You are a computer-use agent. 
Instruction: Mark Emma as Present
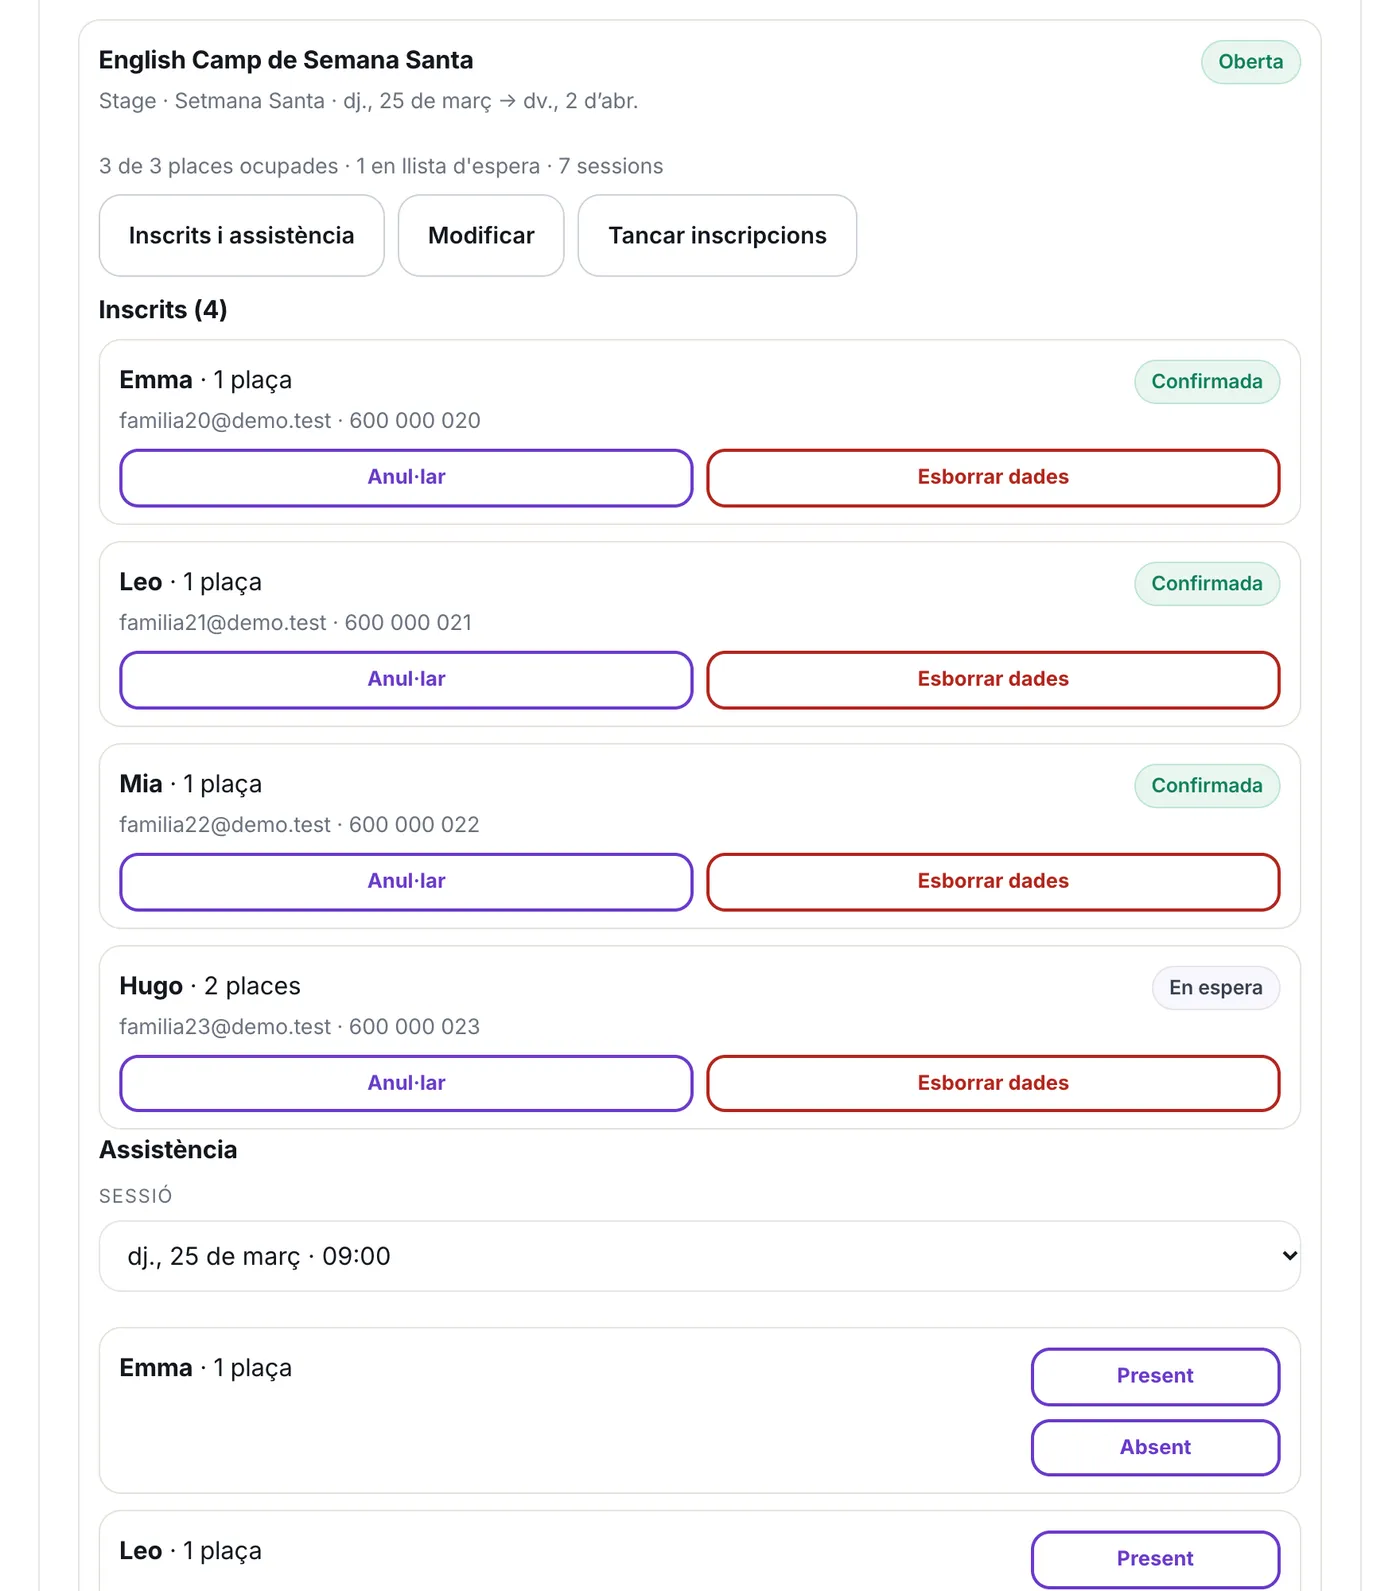click(x=1155, y=1376)
